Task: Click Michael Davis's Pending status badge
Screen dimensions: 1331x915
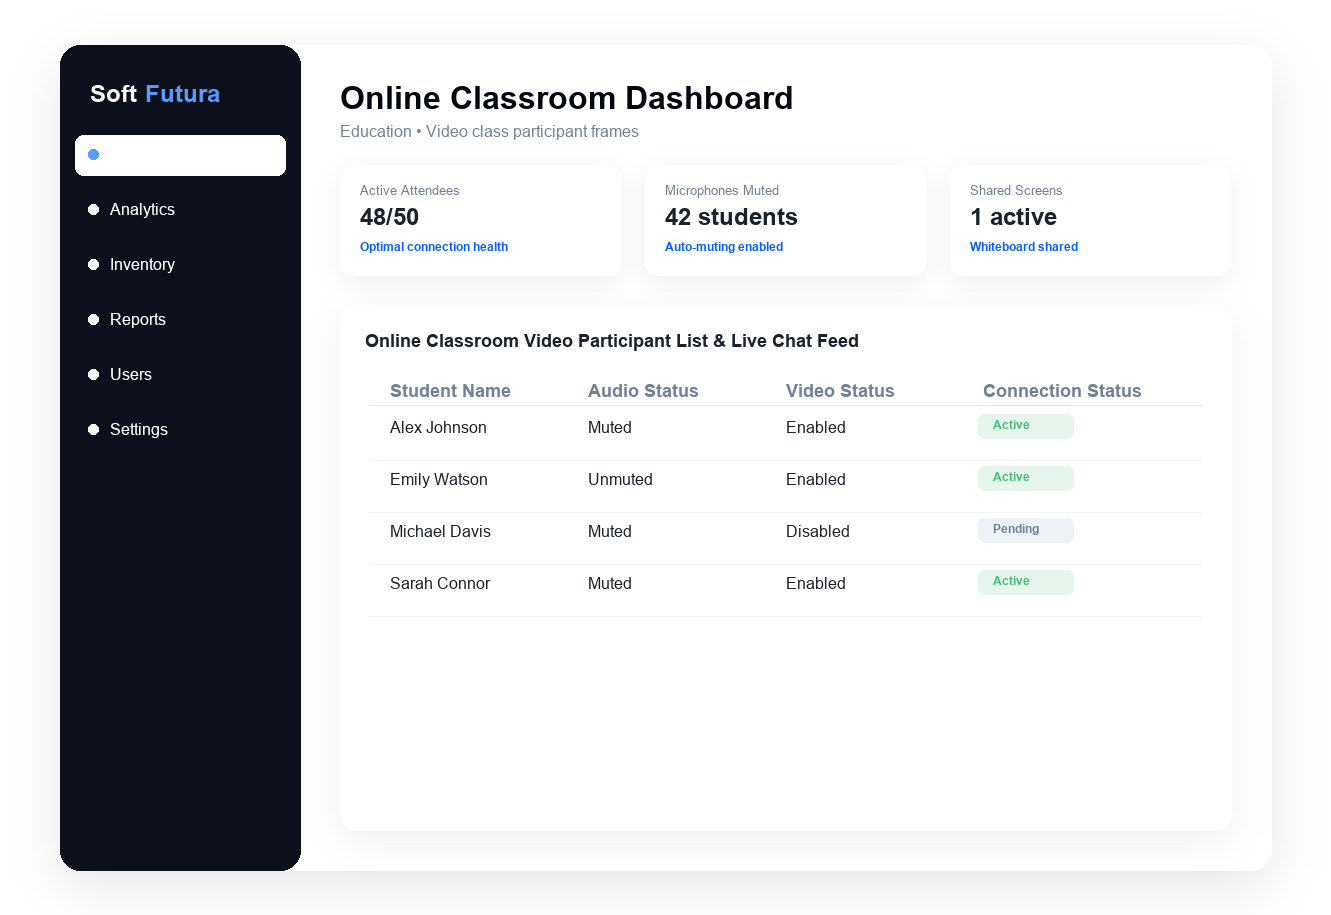Action: (x=1026, y=530)
